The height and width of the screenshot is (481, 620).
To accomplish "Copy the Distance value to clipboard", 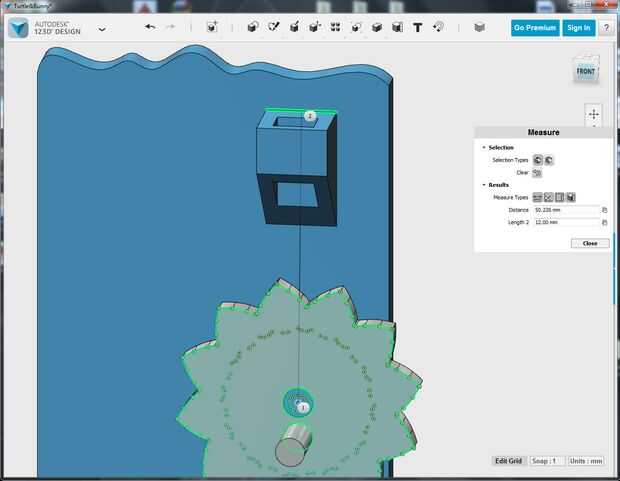I will [x=605, y=210].
